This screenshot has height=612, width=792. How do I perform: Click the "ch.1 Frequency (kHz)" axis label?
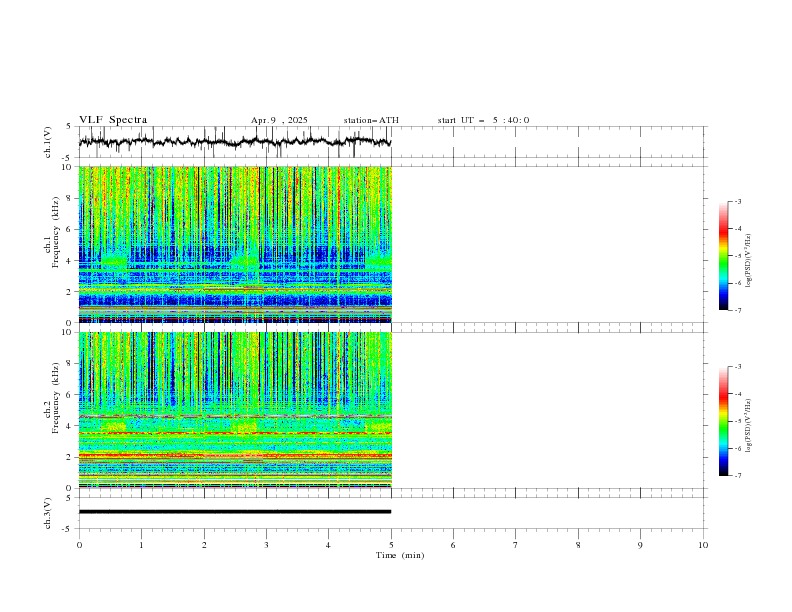52,232
